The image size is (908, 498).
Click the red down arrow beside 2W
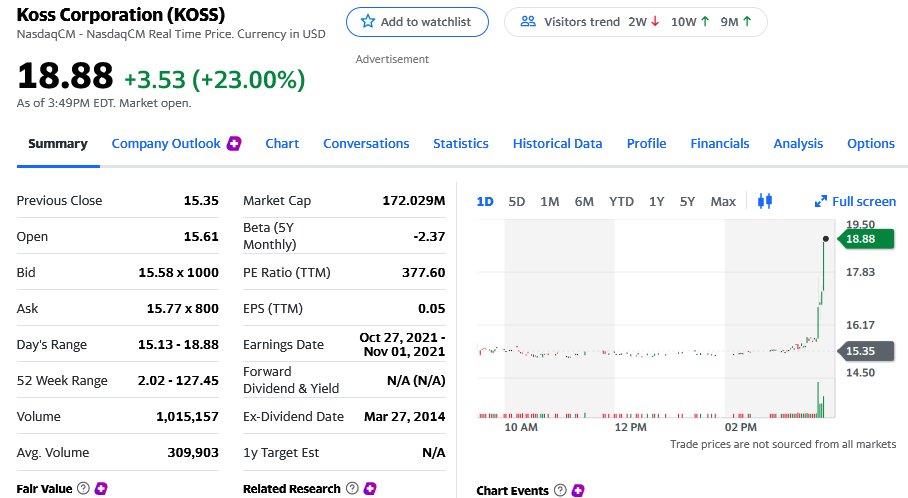click(655, 21)
